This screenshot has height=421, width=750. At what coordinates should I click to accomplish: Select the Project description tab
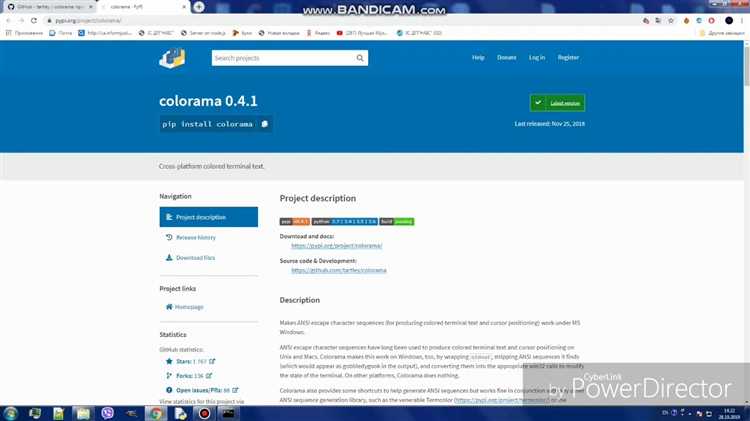pyautogui.click(x=209, y=217)
